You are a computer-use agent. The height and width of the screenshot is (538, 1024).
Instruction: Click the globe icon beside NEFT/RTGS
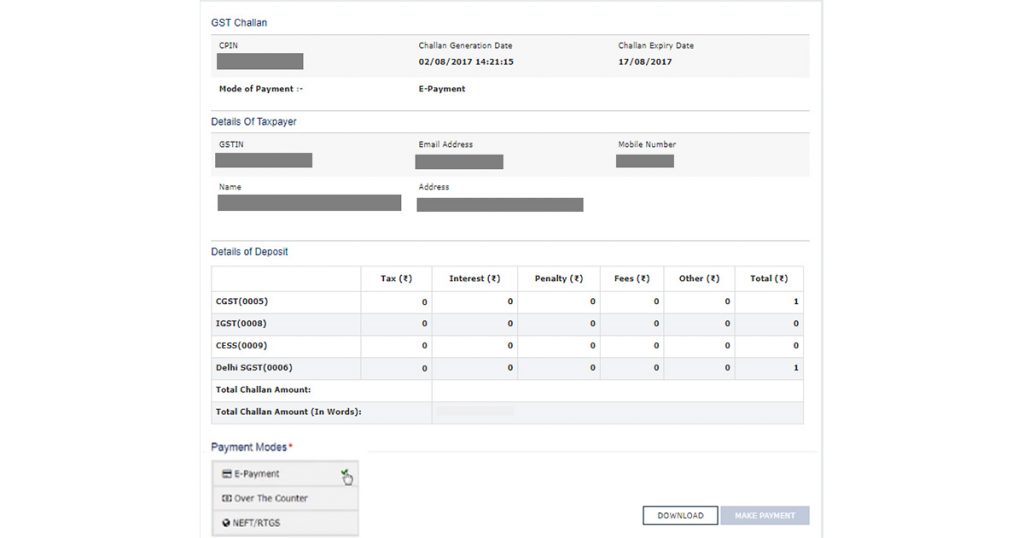(226, 523)
